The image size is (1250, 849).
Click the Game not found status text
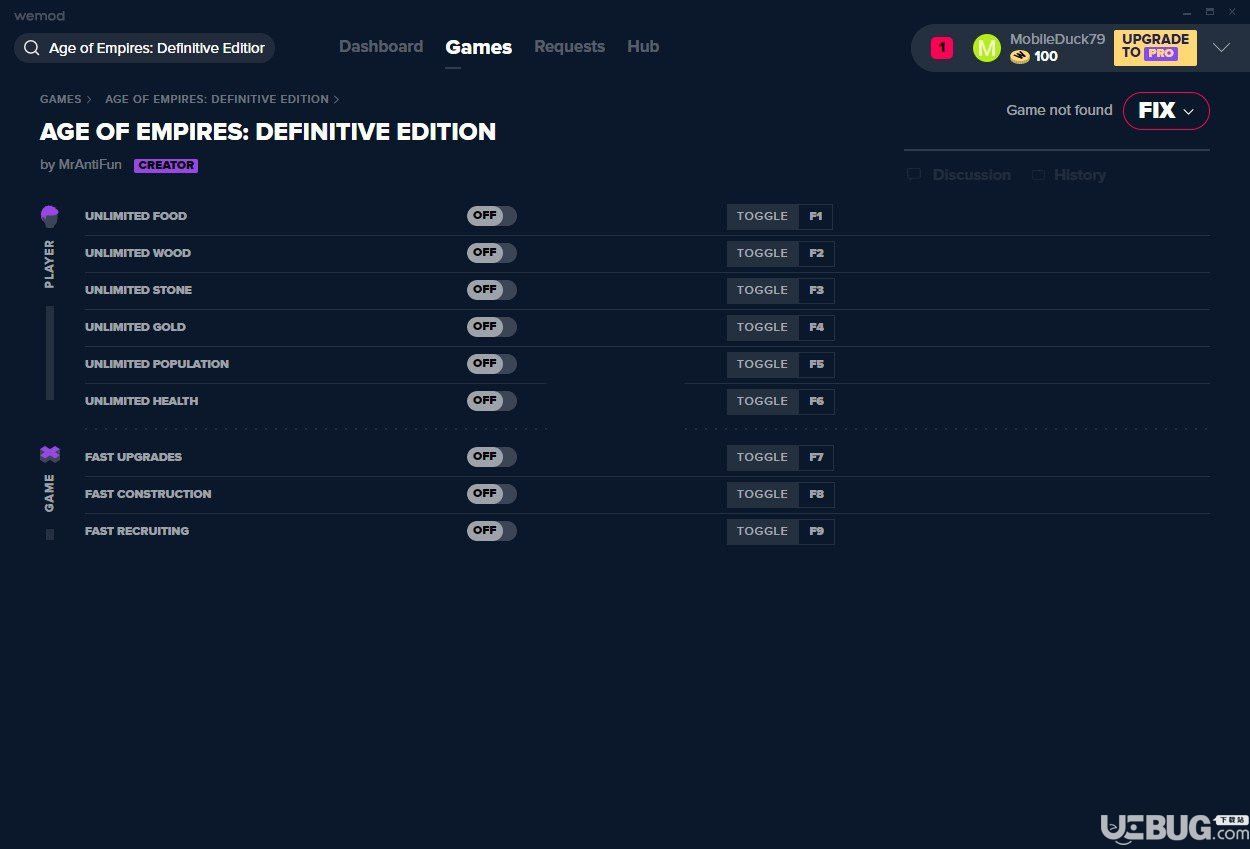1059,110
